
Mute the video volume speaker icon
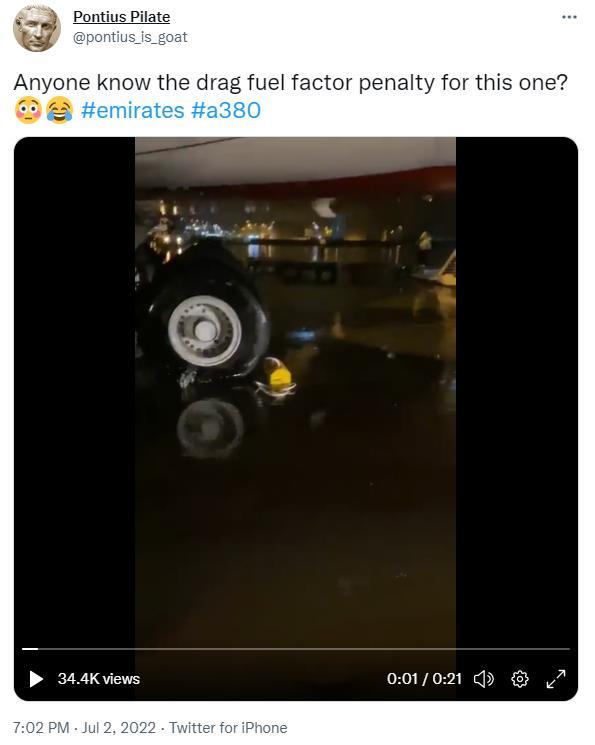click(x=484, y=678)
